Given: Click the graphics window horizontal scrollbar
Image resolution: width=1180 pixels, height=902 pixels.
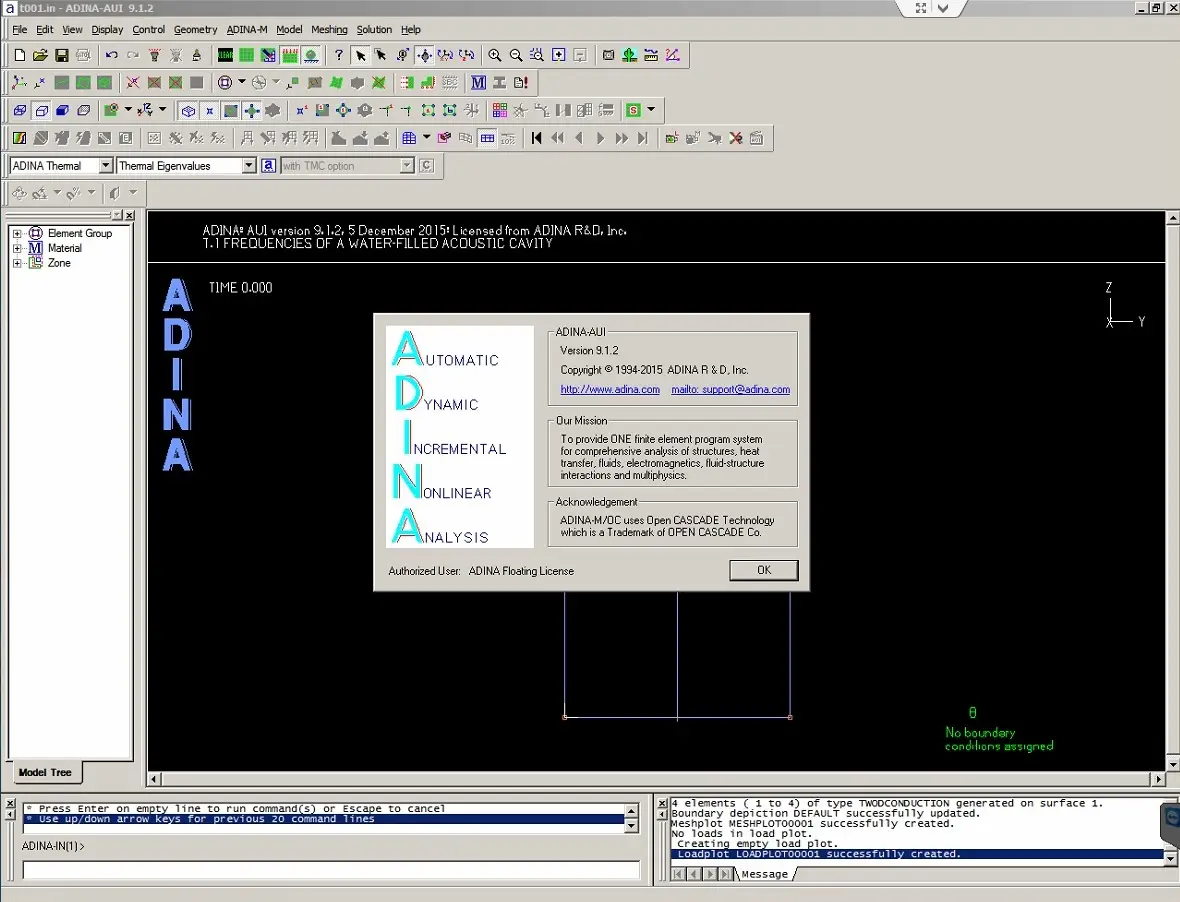Looking at the screenshot, I should tap(654, 779).
